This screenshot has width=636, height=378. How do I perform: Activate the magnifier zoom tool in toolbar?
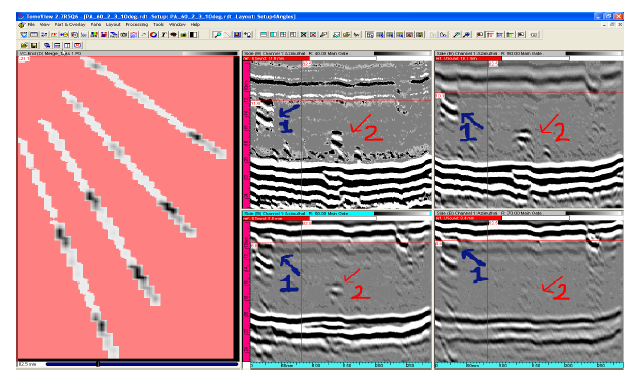[x=217, y=35]
